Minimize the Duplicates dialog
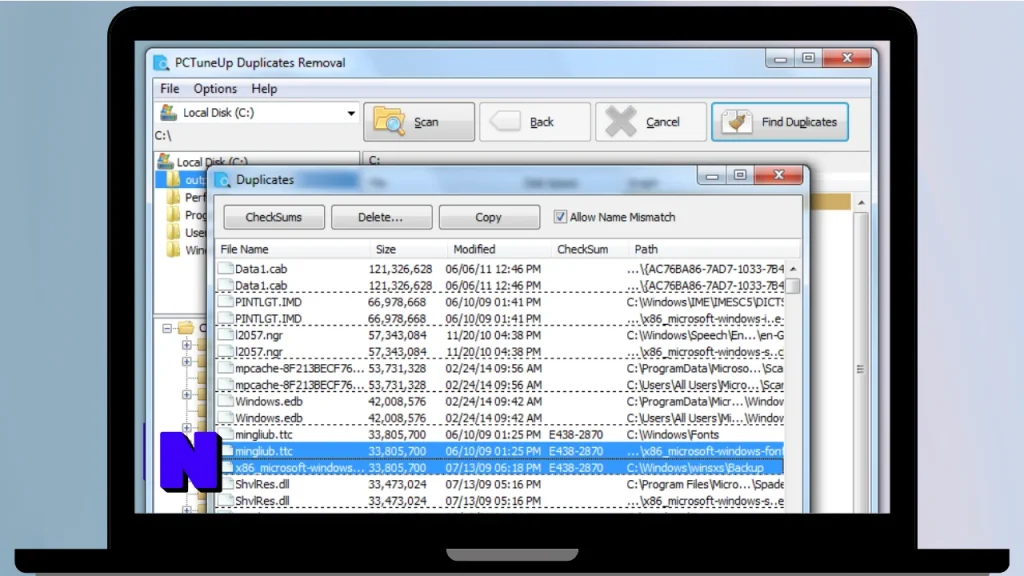Image resolution: width=1024 pixels, height=576 pixels. tap(712, 174)
